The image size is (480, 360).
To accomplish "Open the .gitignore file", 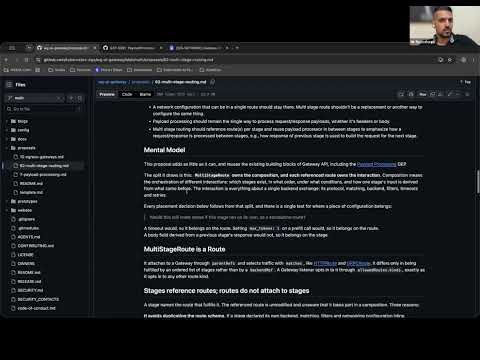I will pos(27,219).
